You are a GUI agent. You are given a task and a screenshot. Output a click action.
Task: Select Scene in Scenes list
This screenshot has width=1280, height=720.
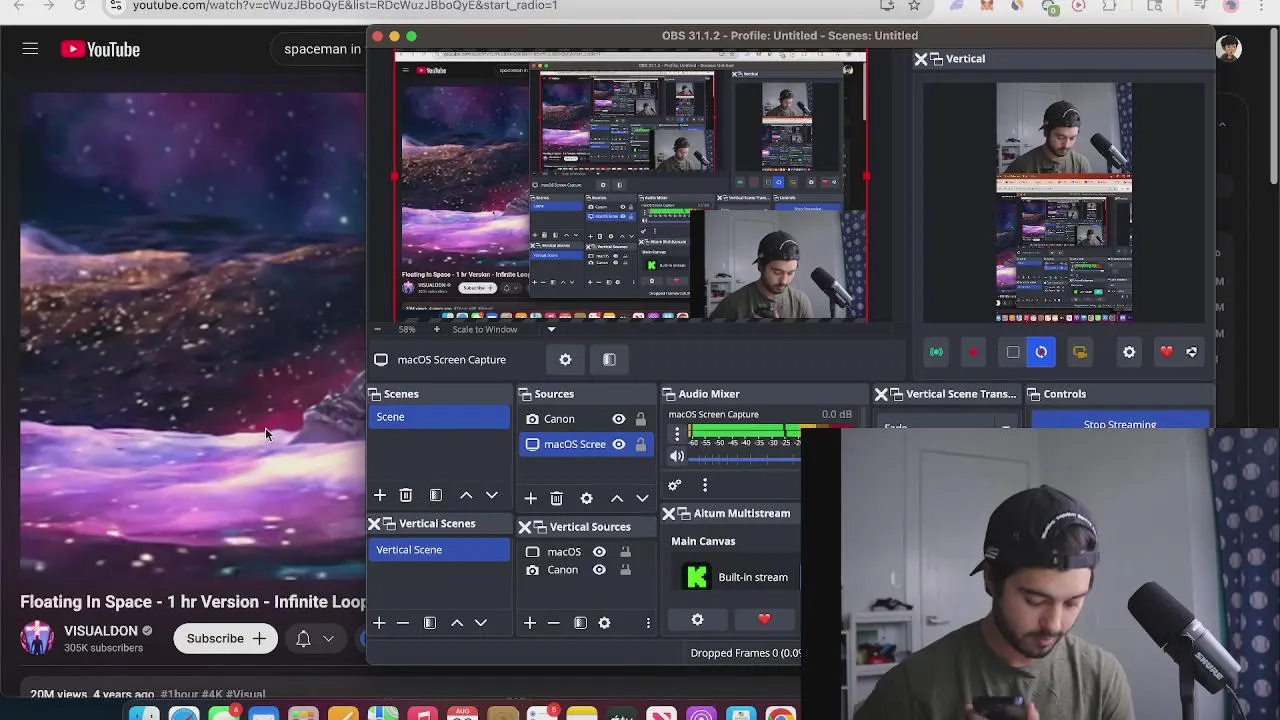click(439, 417)
